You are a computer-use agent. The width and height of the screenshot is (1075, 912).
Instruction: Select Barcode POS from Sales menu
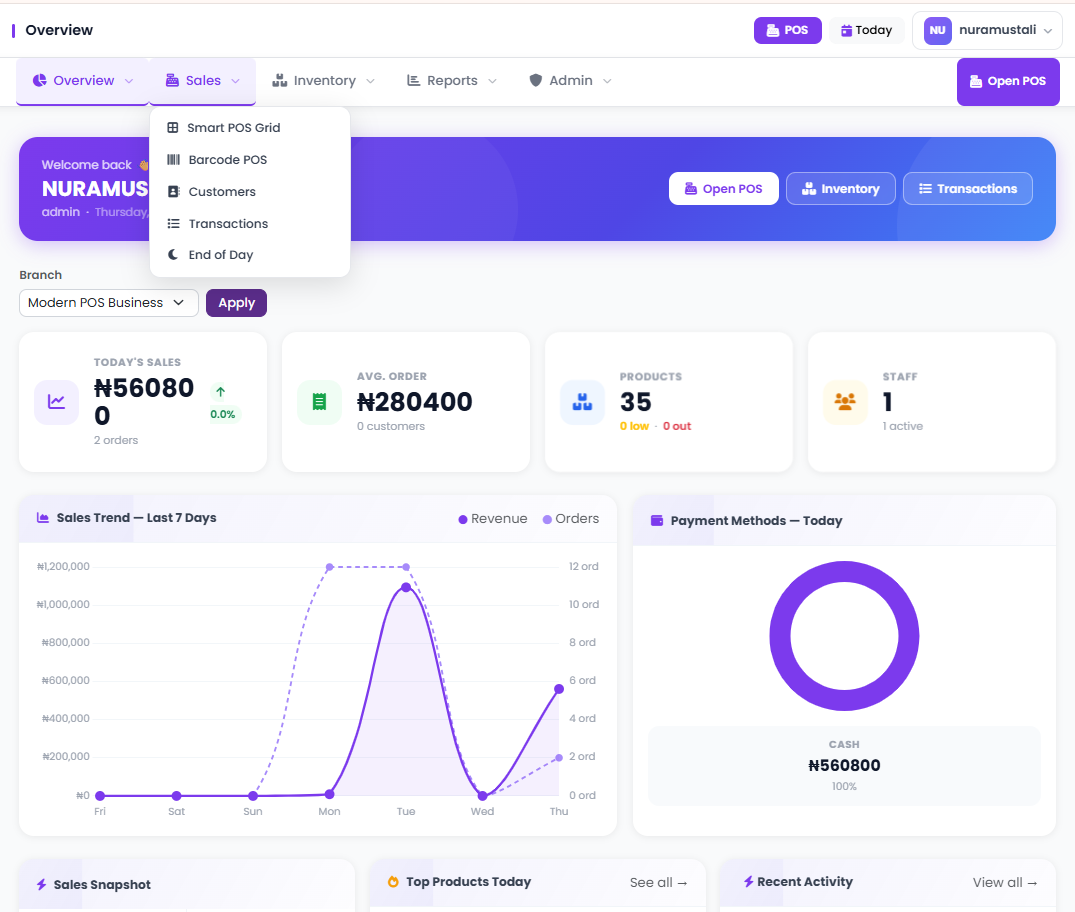pos(227,160)
